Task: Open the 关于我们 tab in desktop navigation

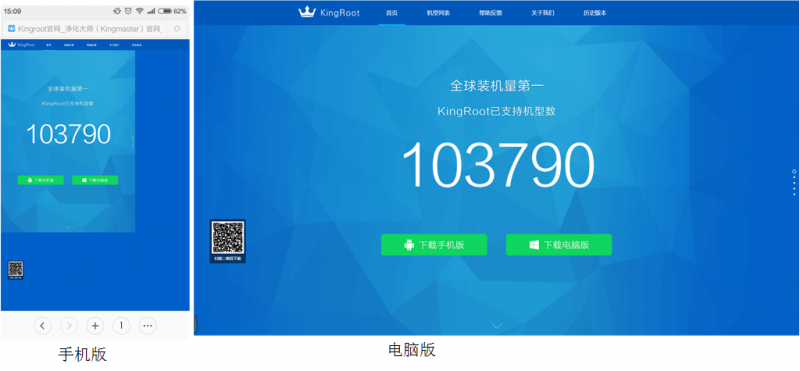Action: pyautogui.click(x=542, y=13)
